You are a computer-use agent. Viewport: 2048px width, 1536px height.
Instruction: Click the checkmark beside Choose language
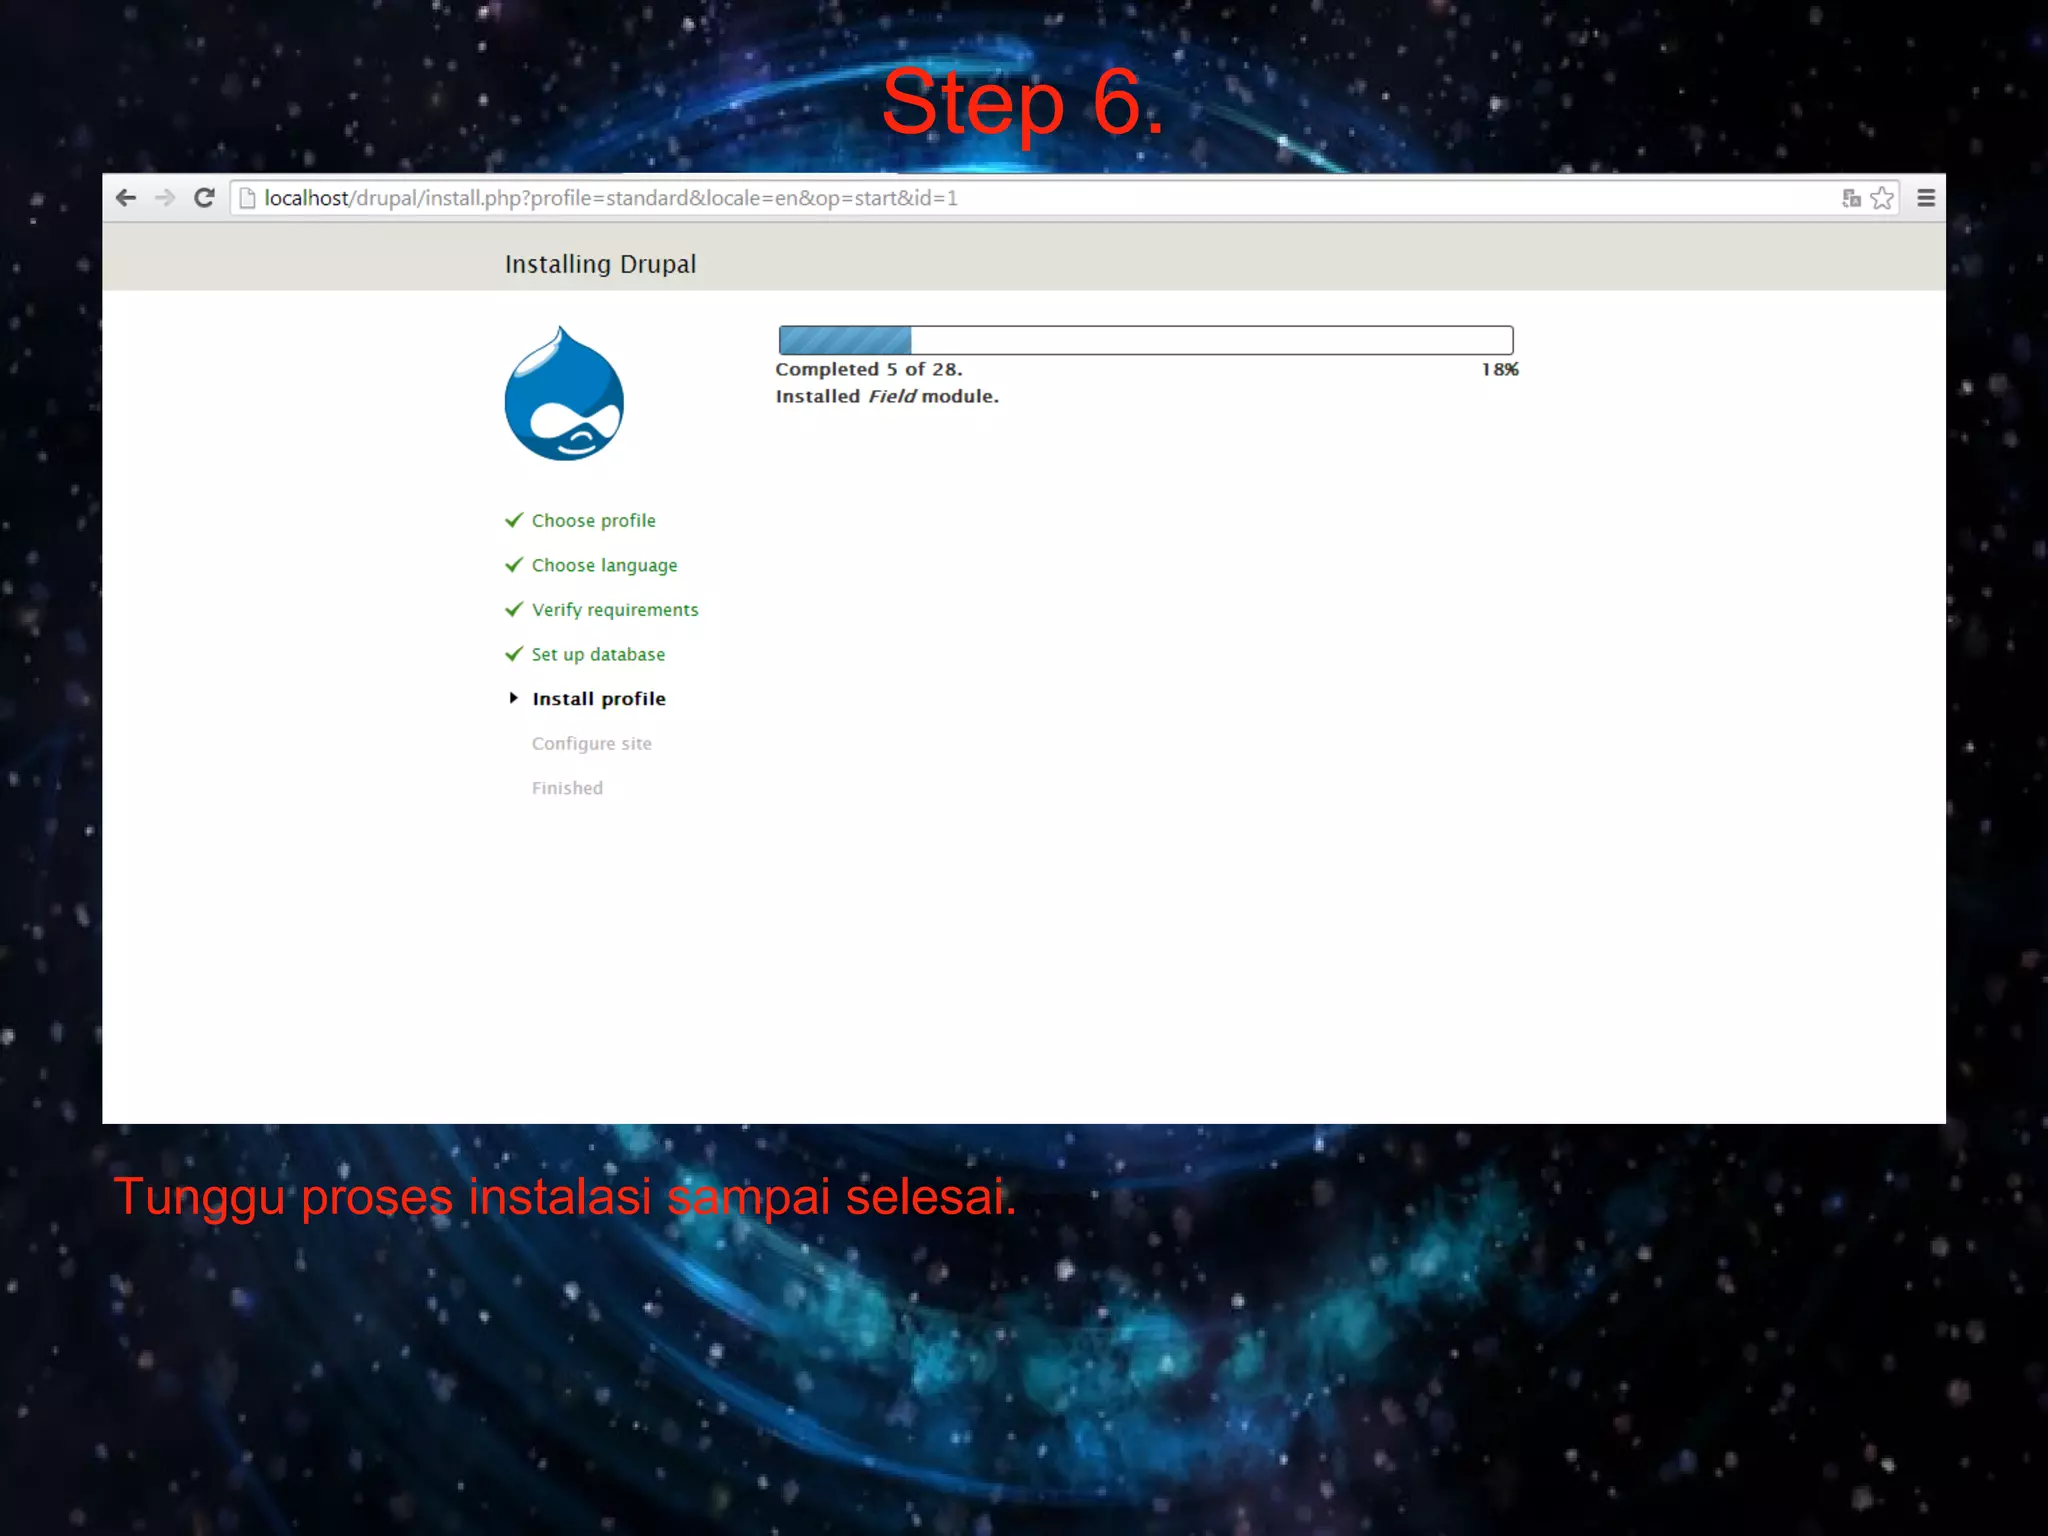click(x=514, y=565)
